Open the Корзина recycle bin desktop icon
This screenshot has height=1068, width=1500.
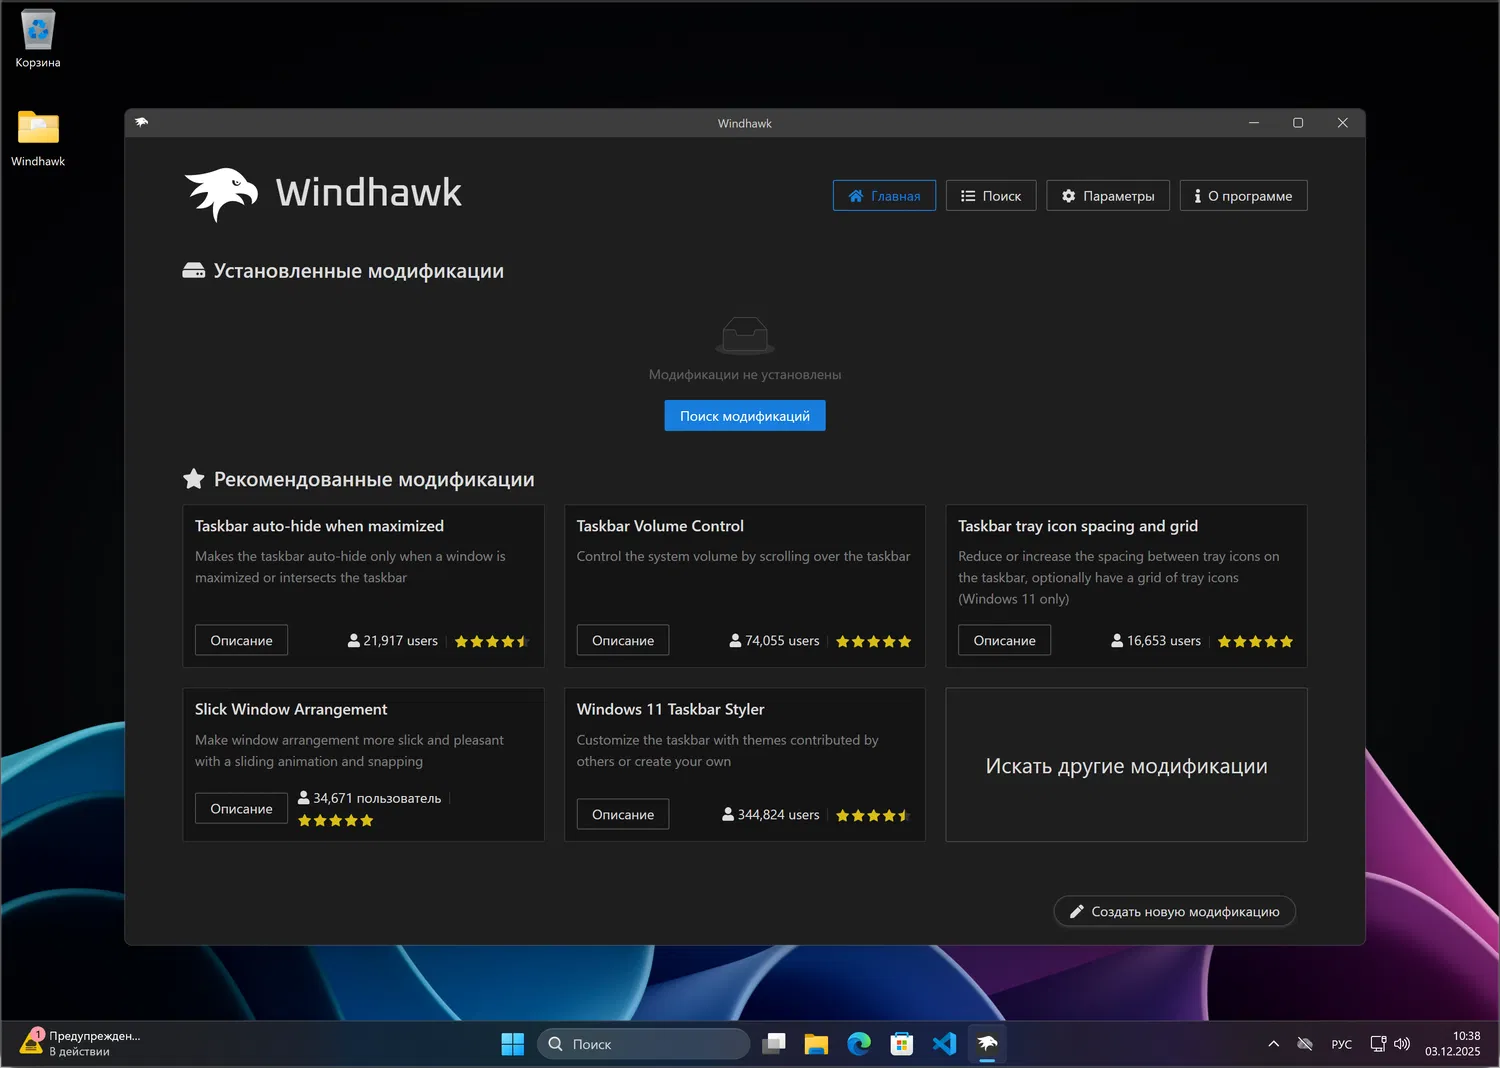coord(38,40)
